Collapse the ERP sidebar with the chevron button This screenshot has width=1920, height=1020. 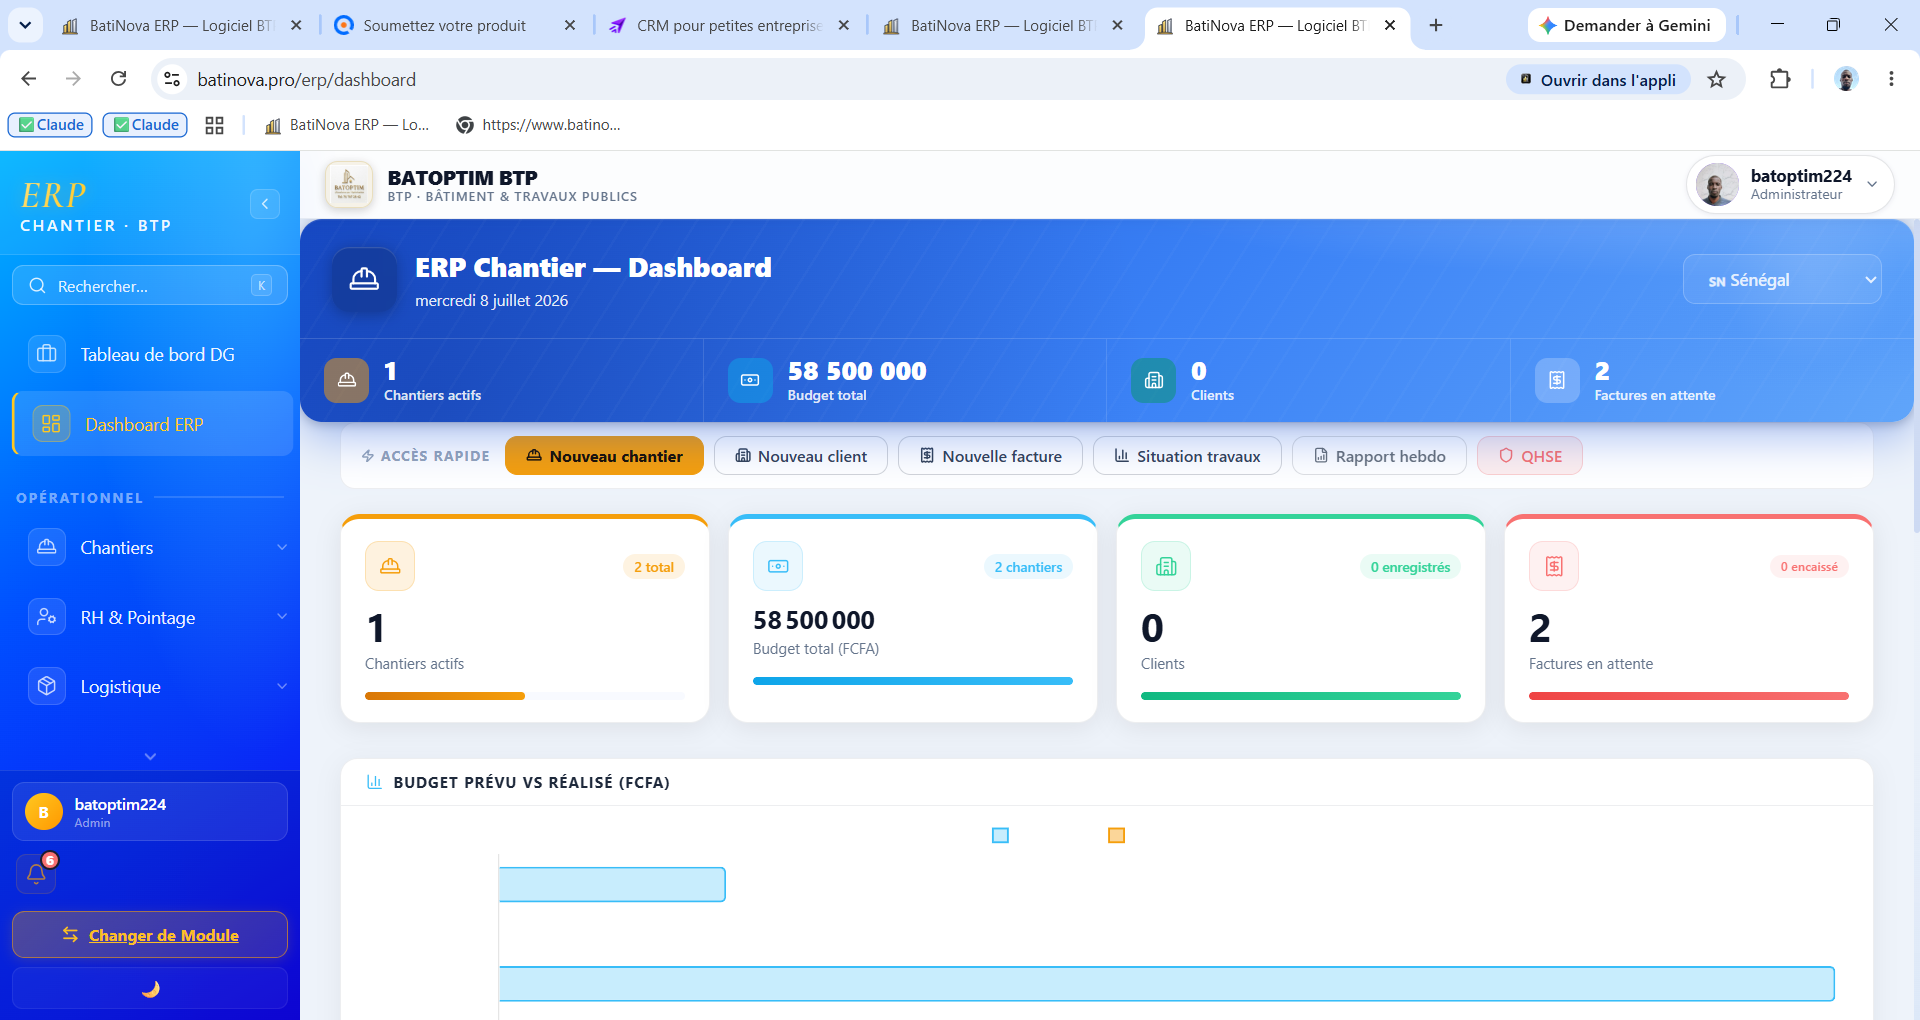tap(265, 204)
